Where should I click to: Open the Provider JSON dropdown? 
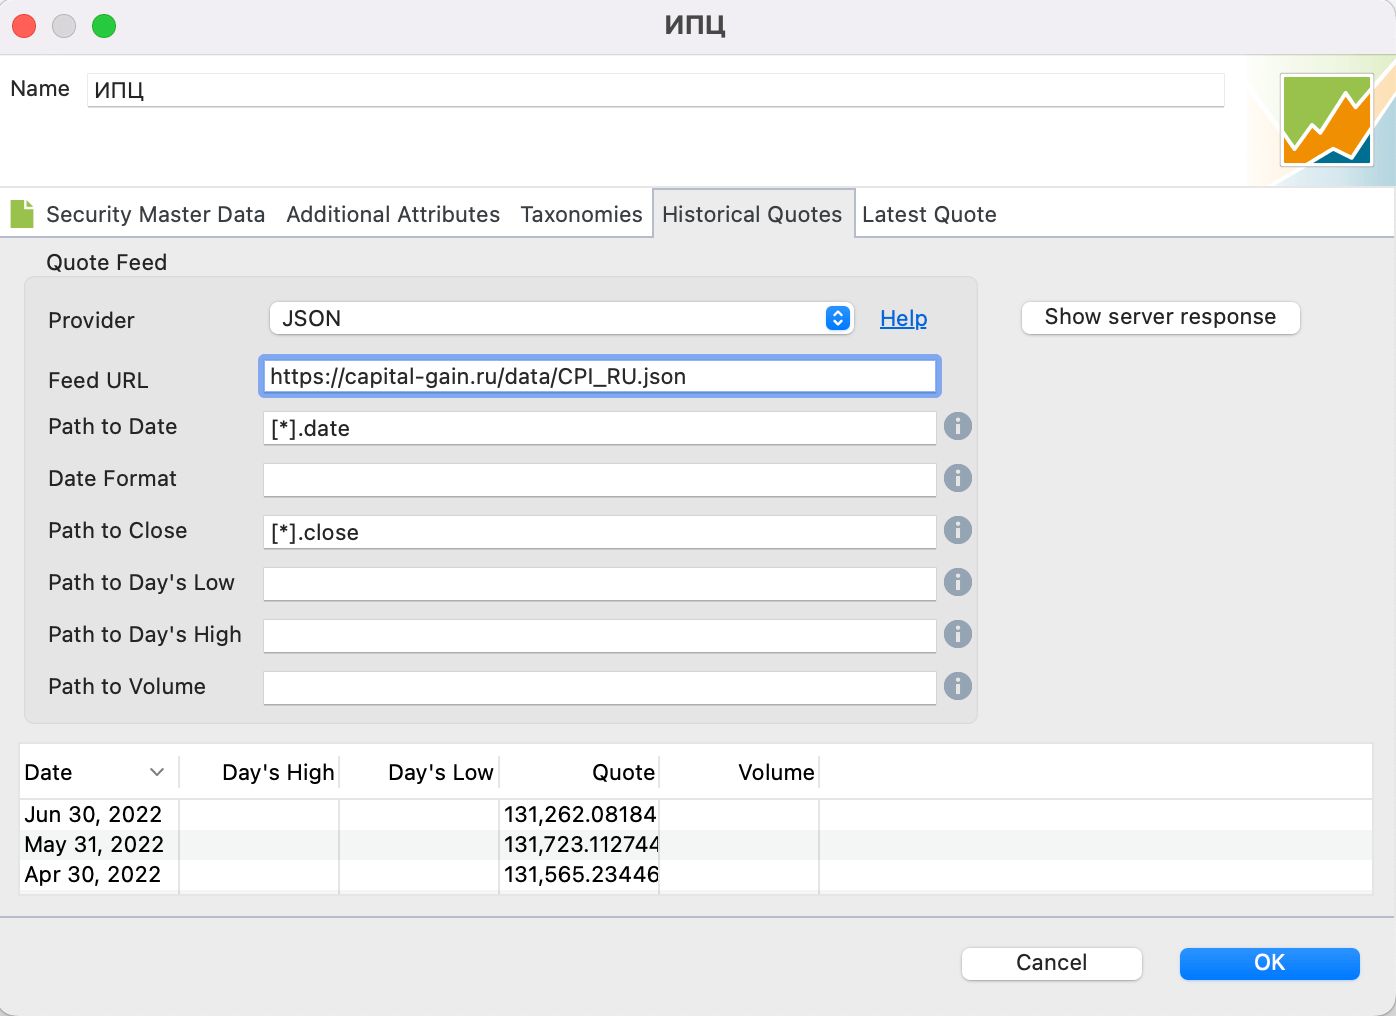click(x=561, y=319)
